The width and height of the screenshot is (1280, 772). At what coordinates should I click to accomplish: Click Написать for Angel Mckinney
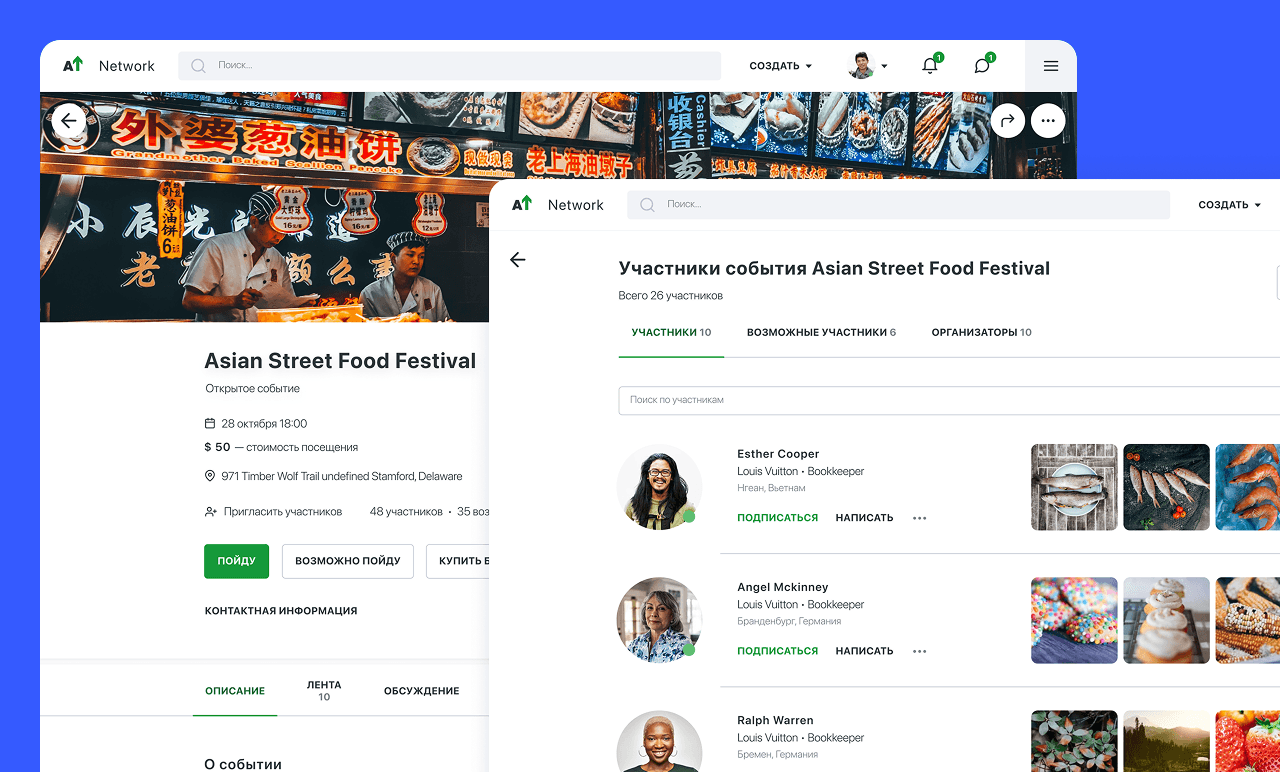(x=865, y=651)
